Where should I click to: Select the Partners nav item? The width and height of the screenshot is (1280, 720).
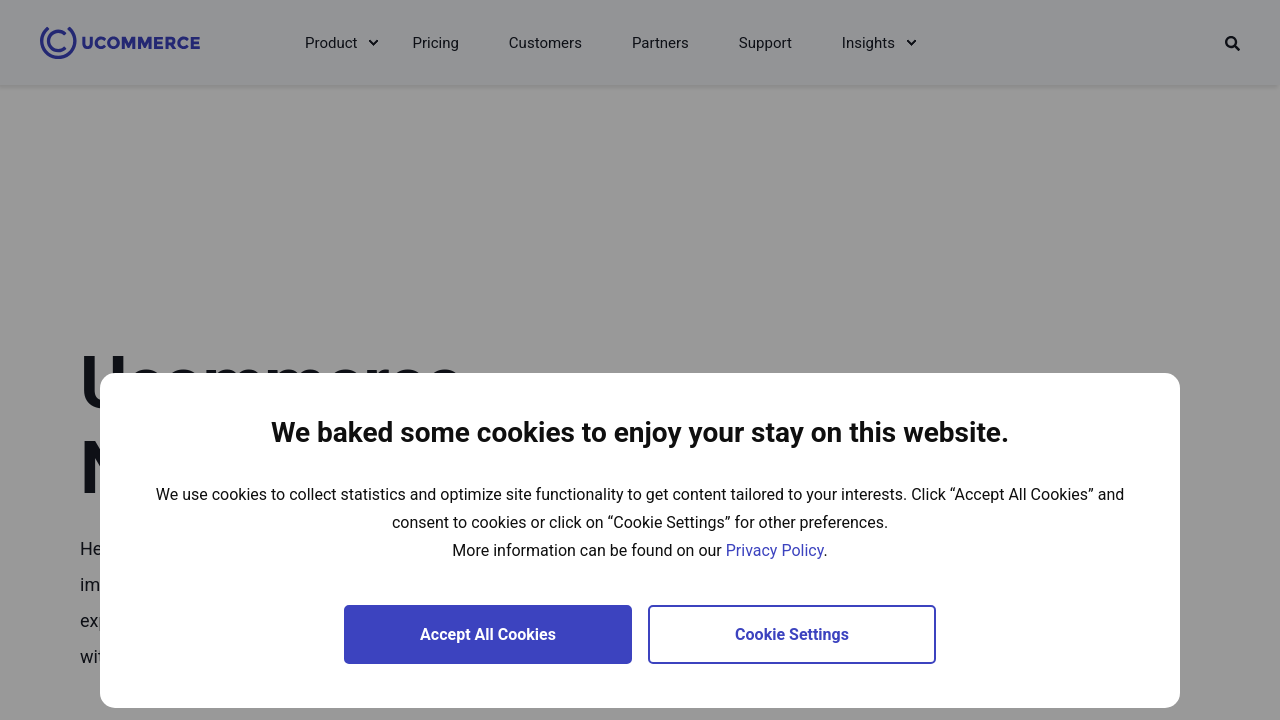[660, 43]
